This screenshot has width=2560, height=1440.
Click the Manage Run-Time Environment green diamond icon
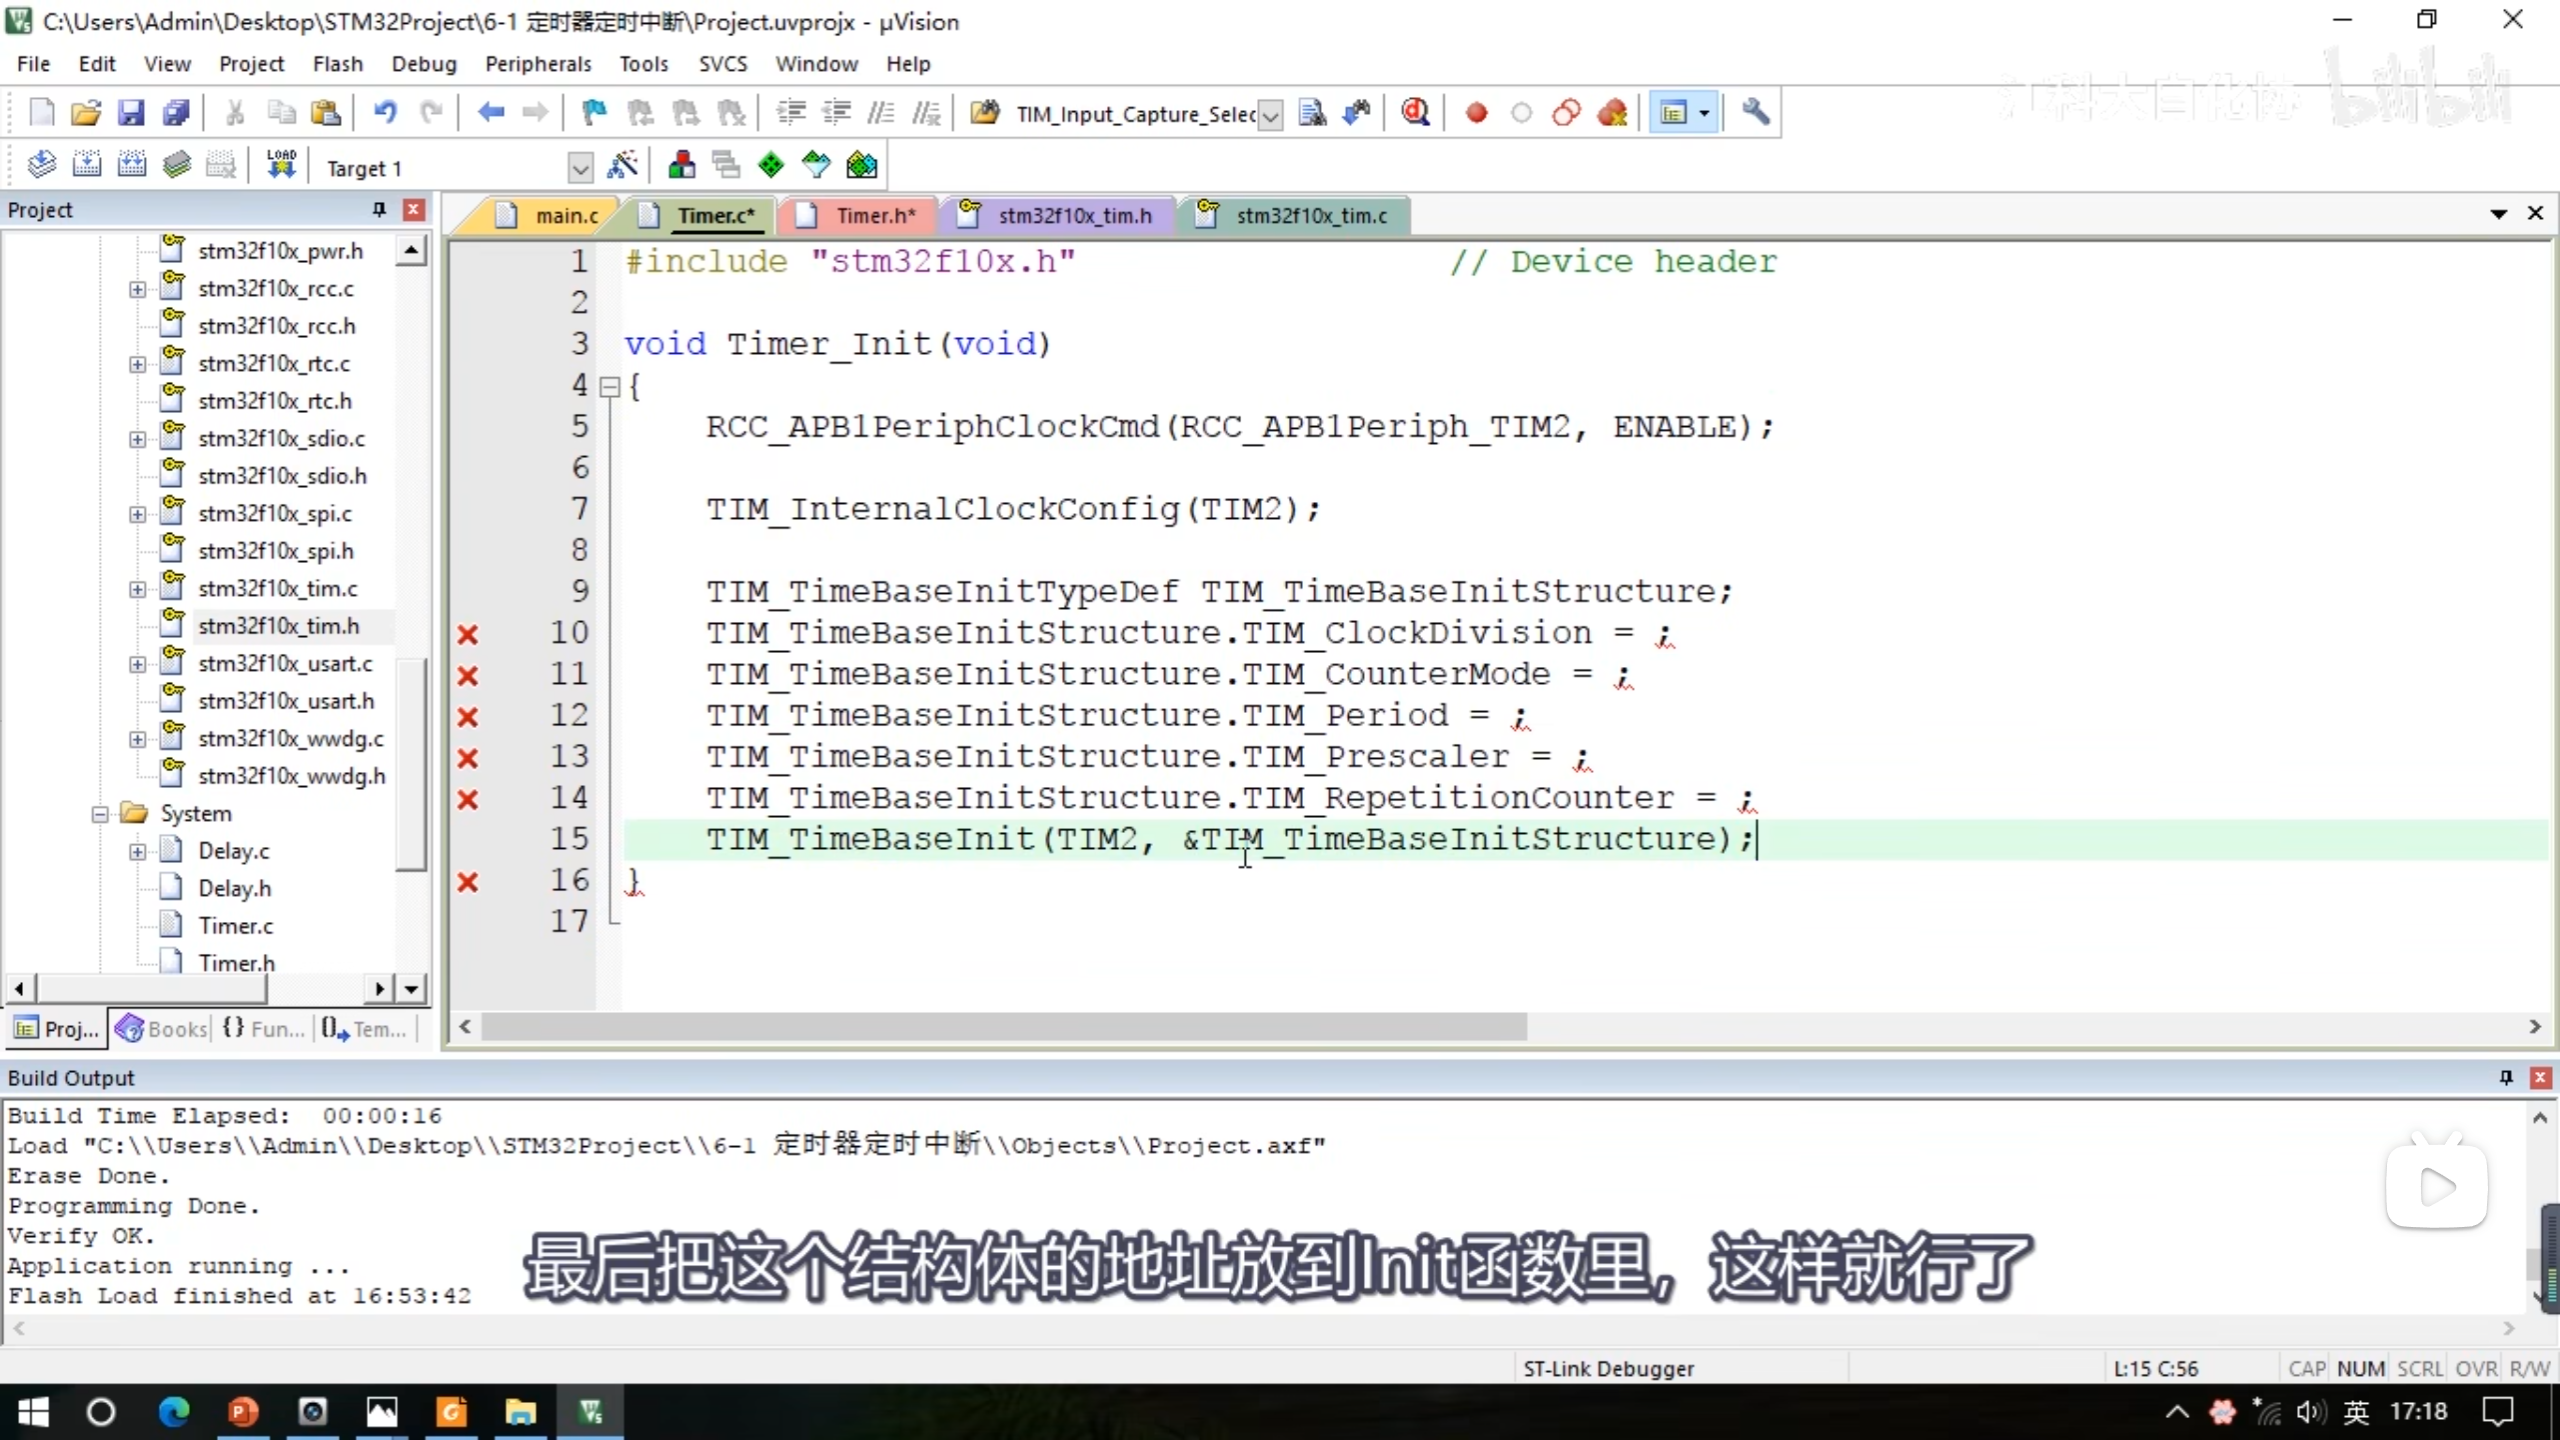pos(771,165)
